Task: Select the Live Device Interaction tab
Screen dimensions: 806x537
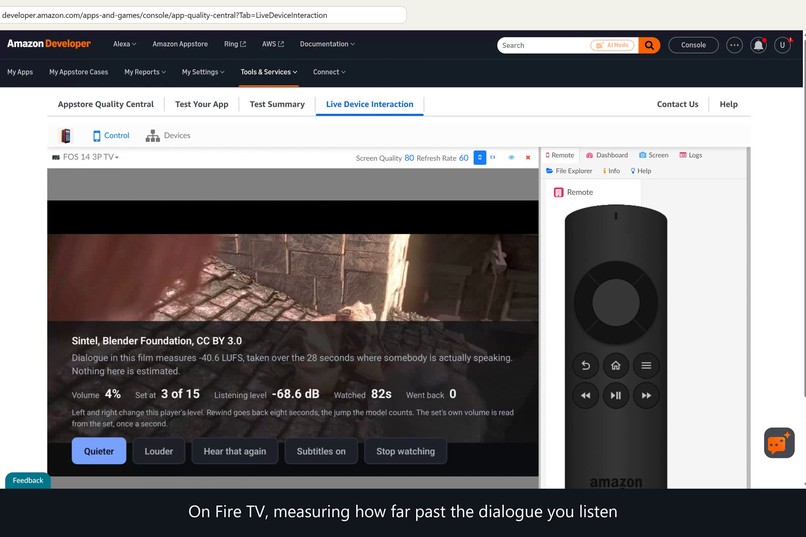Action: click(370, 104)
